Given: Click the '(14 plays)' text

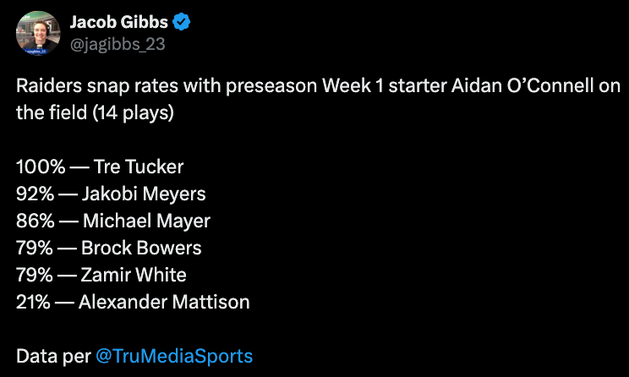Looking at the screenshot, I should click(133, 113).
